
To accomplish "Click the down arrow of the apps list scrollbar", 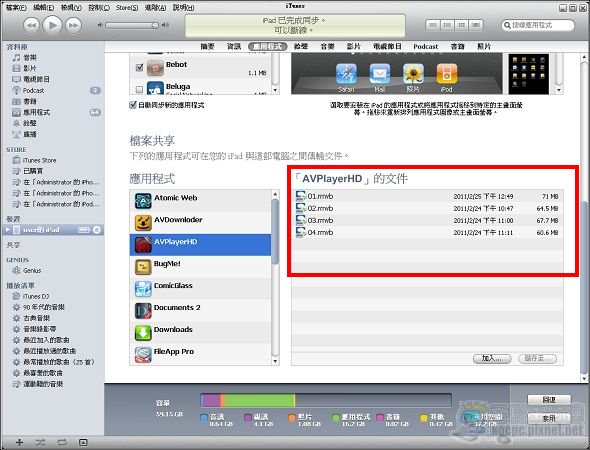I will [x=275, y=361].
